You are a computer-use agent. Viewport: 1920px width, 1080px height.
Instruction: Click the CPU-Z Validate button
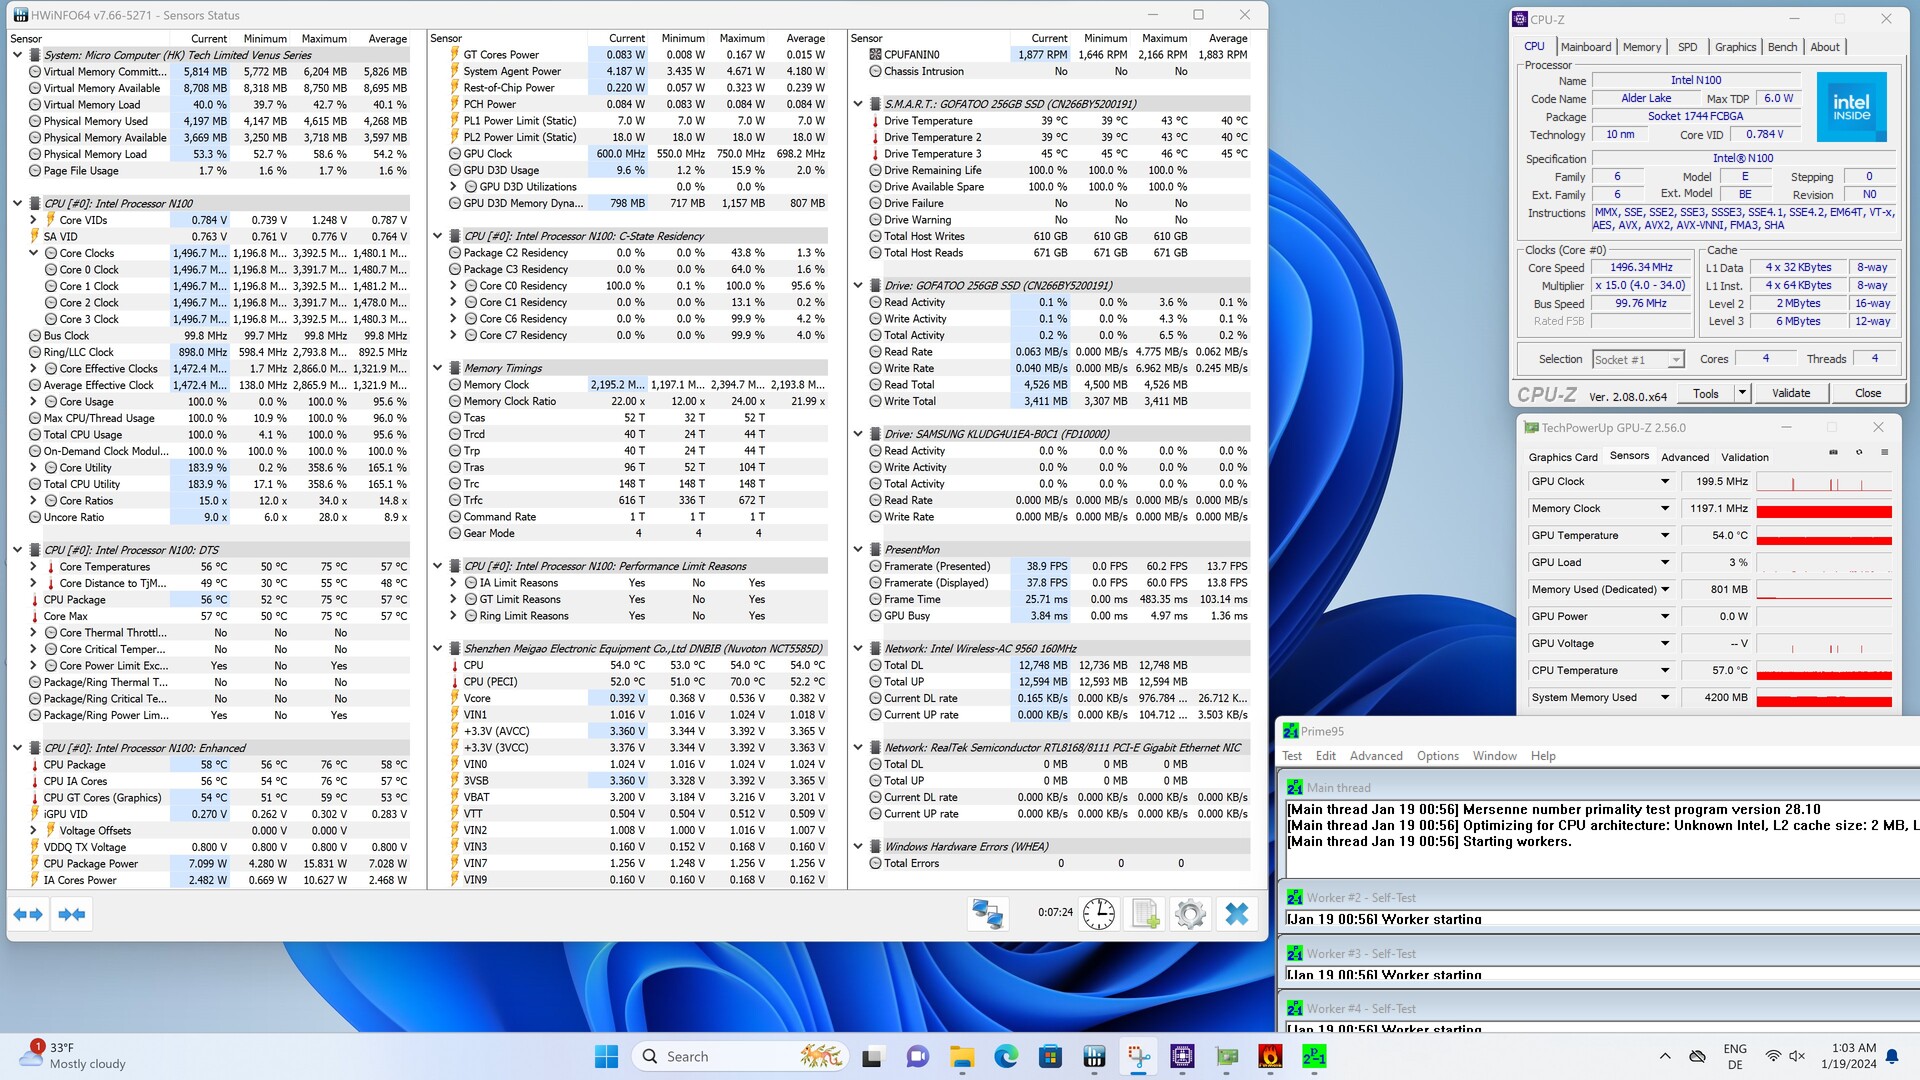point(1790,393)
